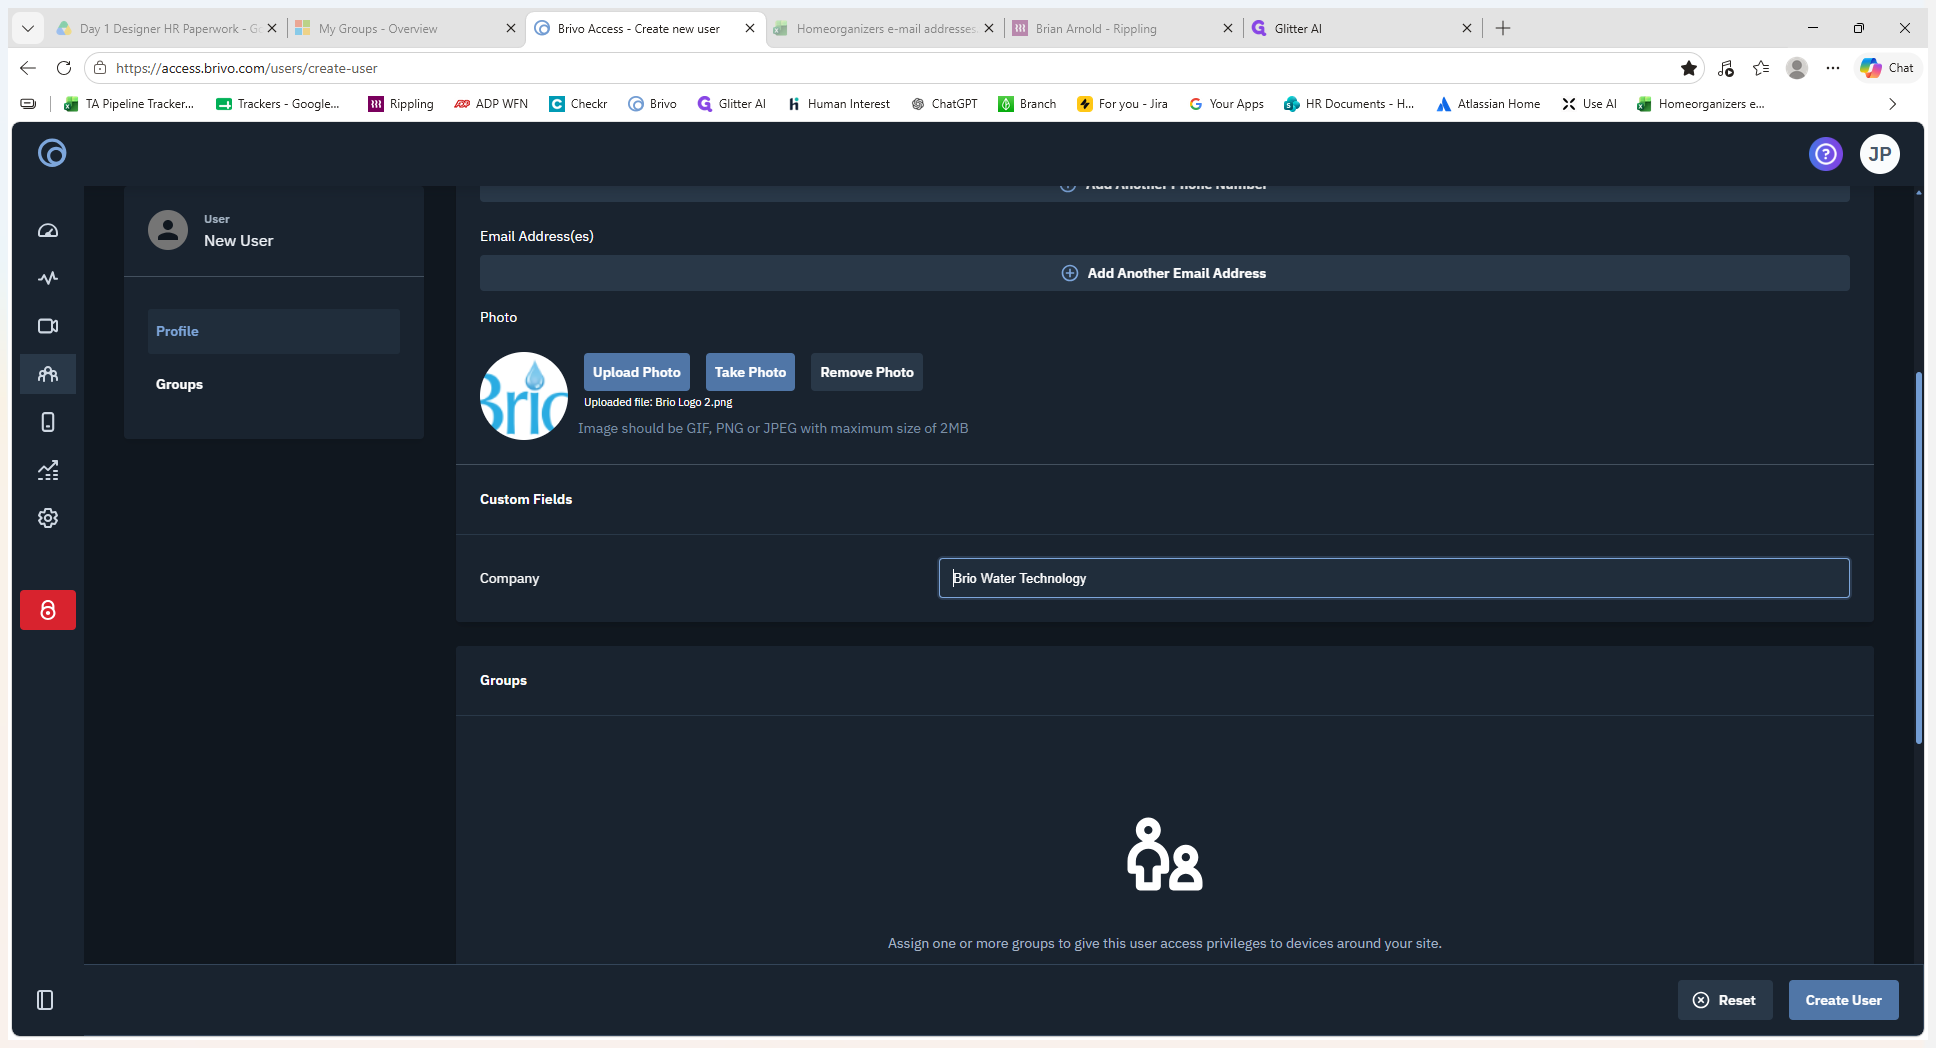Click the browser back arrow
Viewport: 1936px width, 1048px height.
click(28, 68)
